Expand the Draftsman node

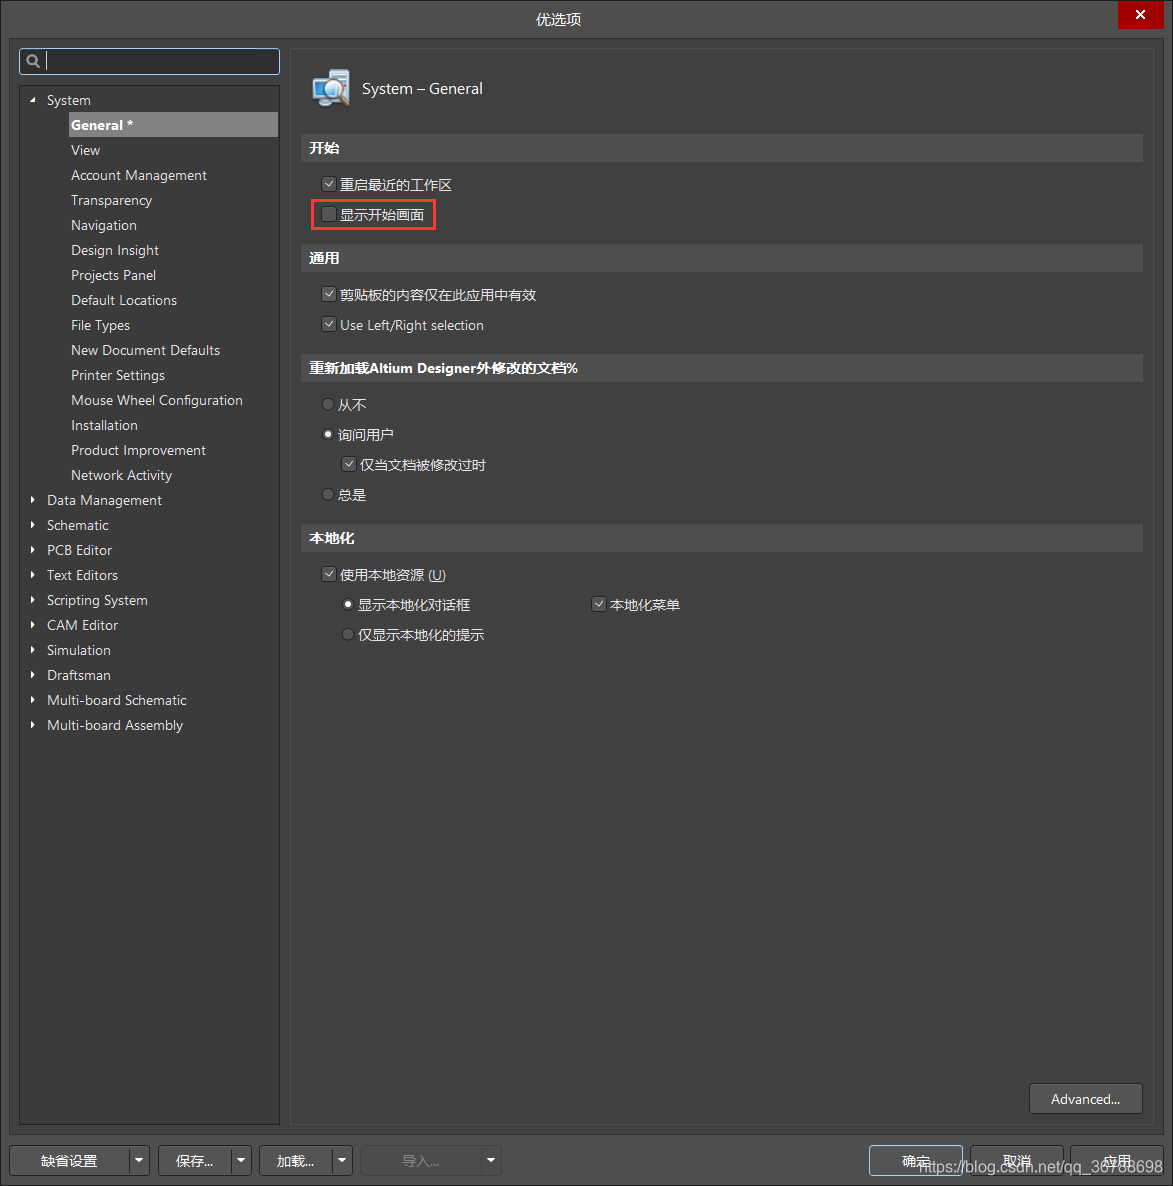(33, 675)
